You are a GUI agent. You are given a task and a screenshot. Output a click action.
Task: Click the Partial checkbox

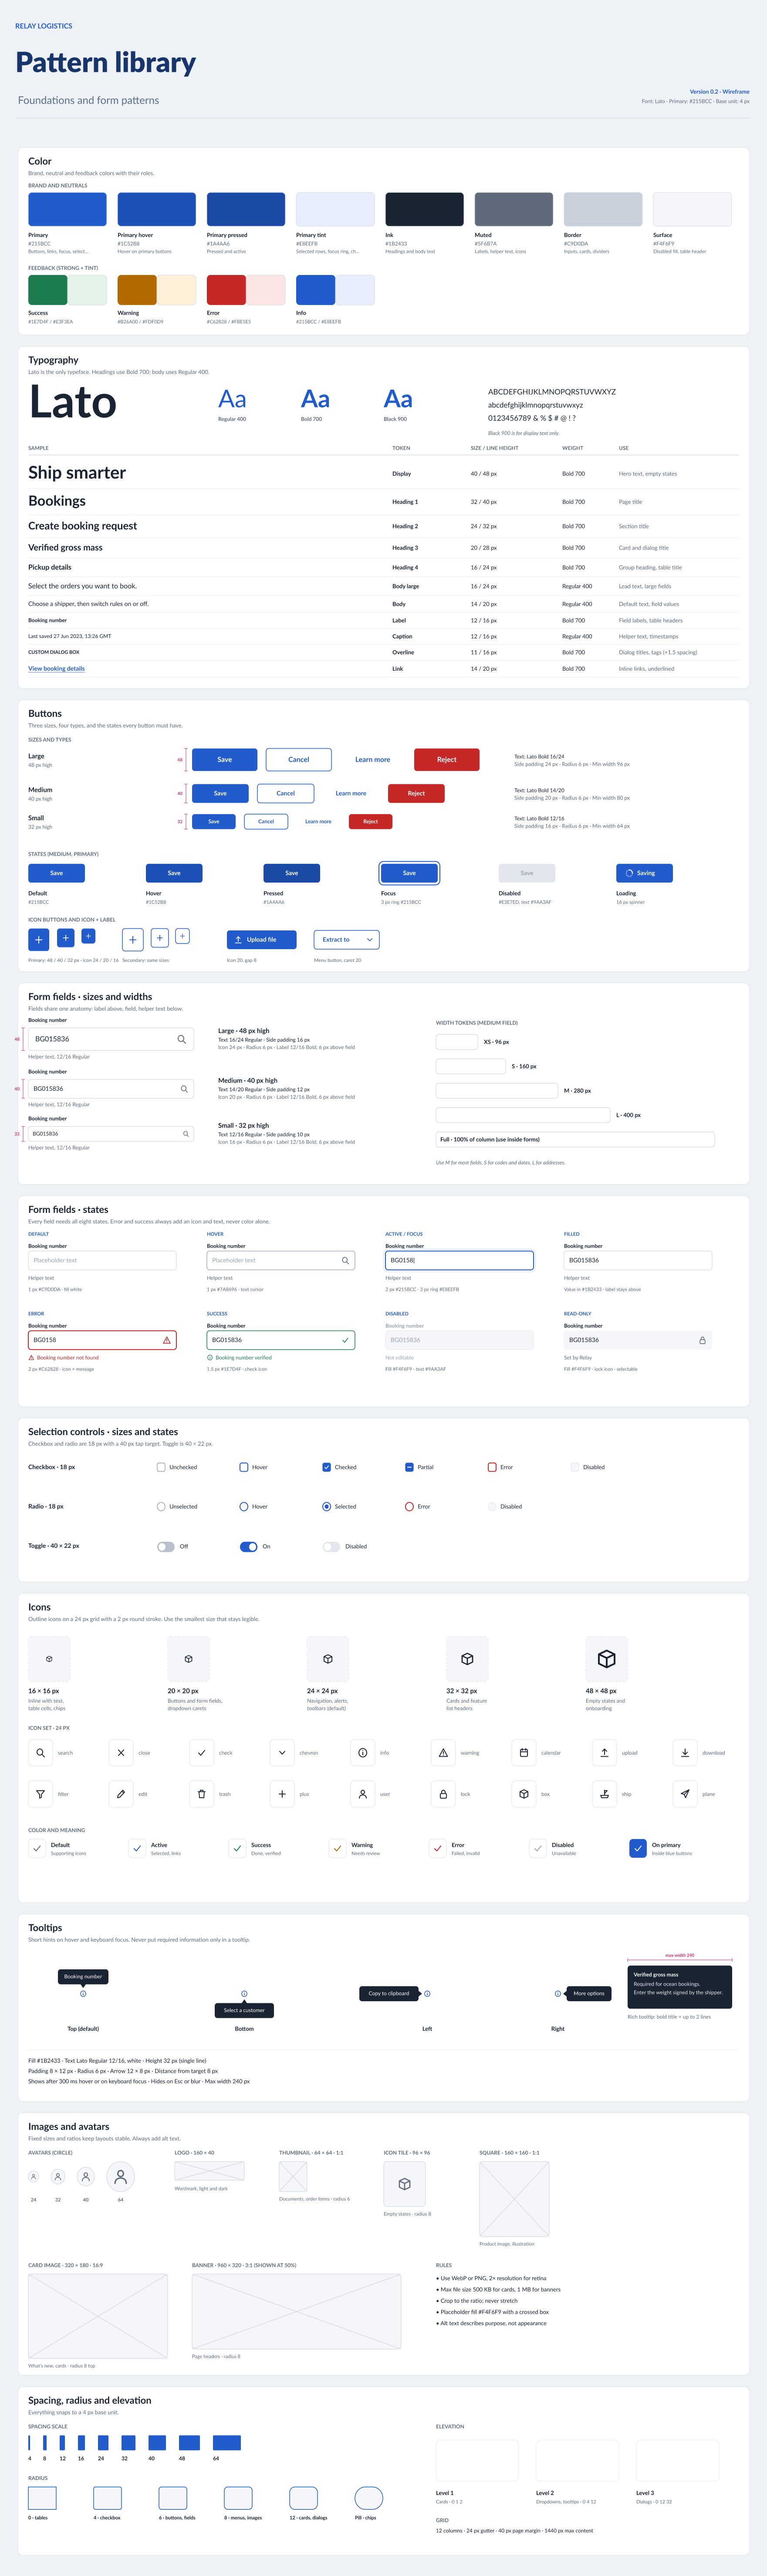(x=409, y=1467)
